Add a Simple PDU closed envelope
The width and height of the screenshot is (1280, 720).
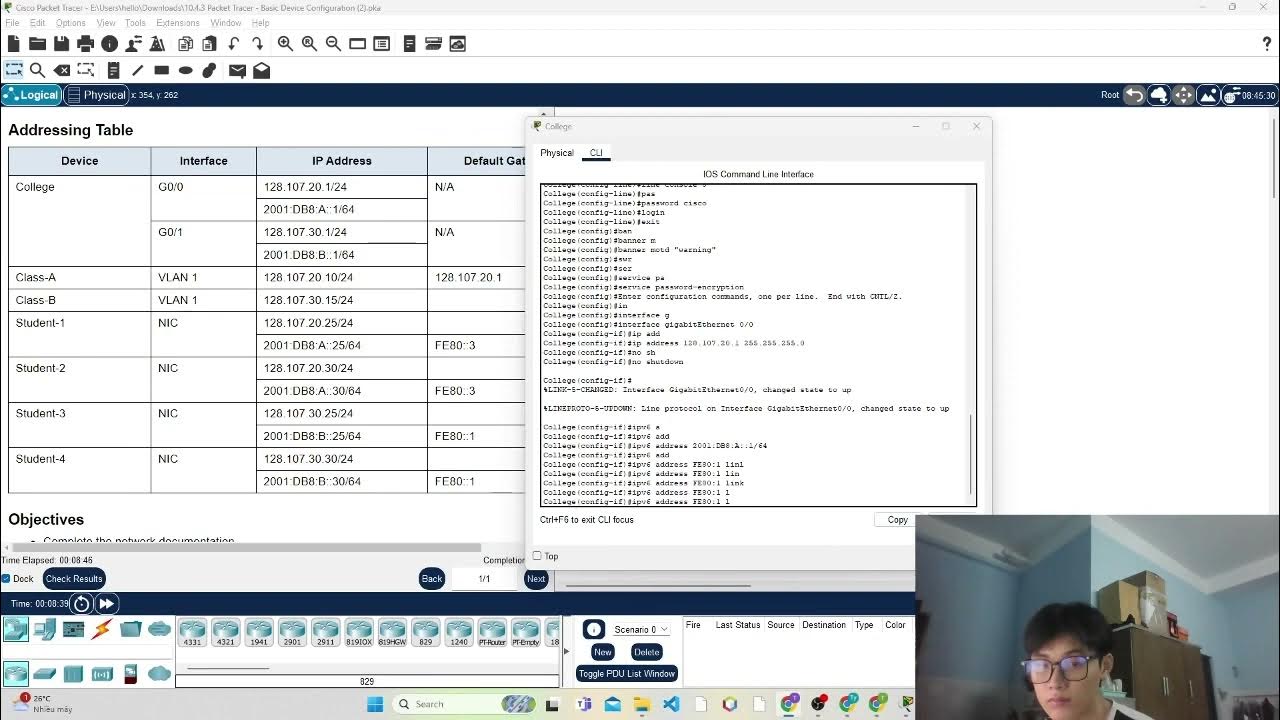237,70
